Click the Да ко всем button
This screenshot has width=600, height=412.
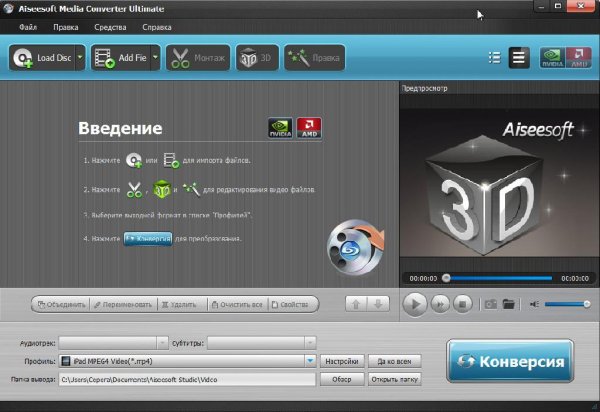(395, 361)
